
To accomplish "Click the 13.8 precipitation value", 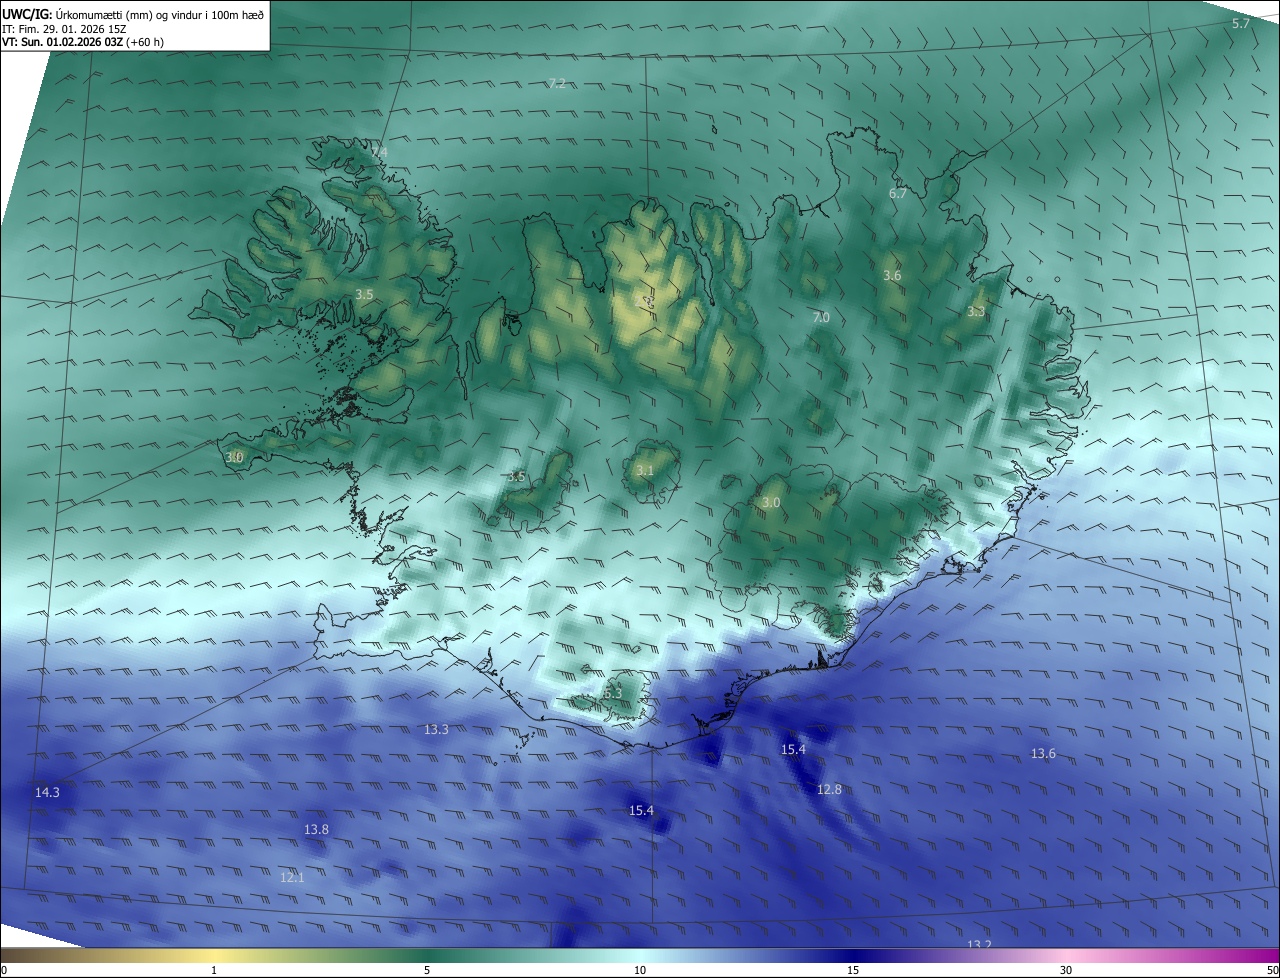I will coord(316,829).
